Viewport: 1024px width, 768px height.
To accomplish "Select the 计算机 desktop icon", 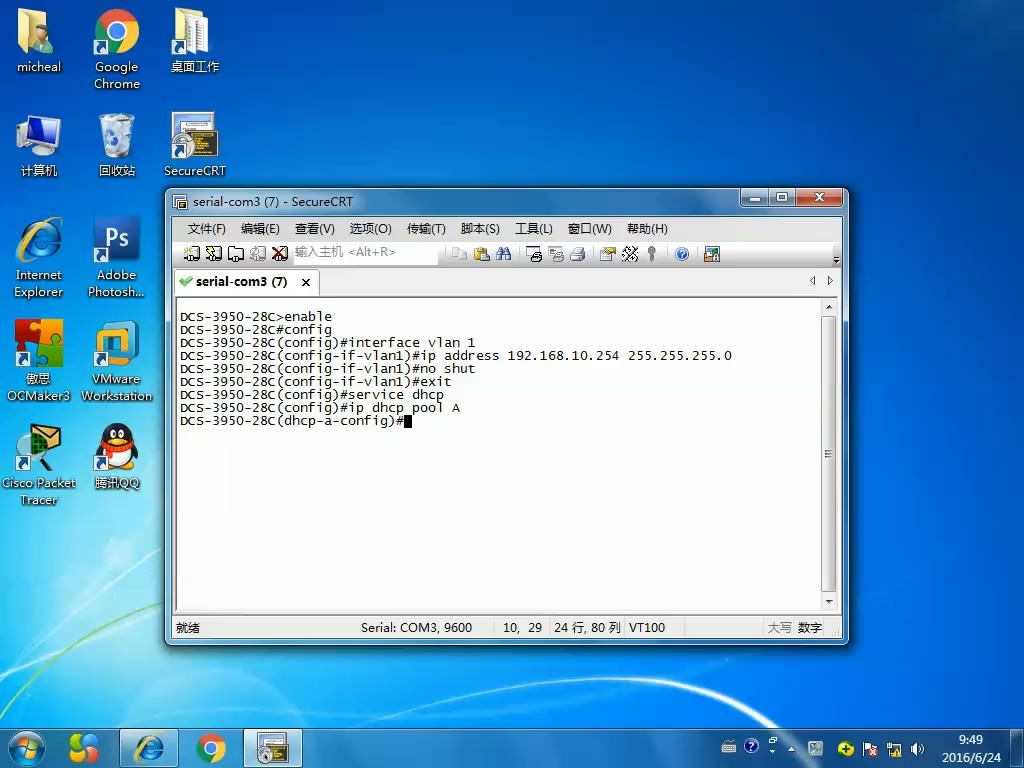I will [x=39, y=145].
